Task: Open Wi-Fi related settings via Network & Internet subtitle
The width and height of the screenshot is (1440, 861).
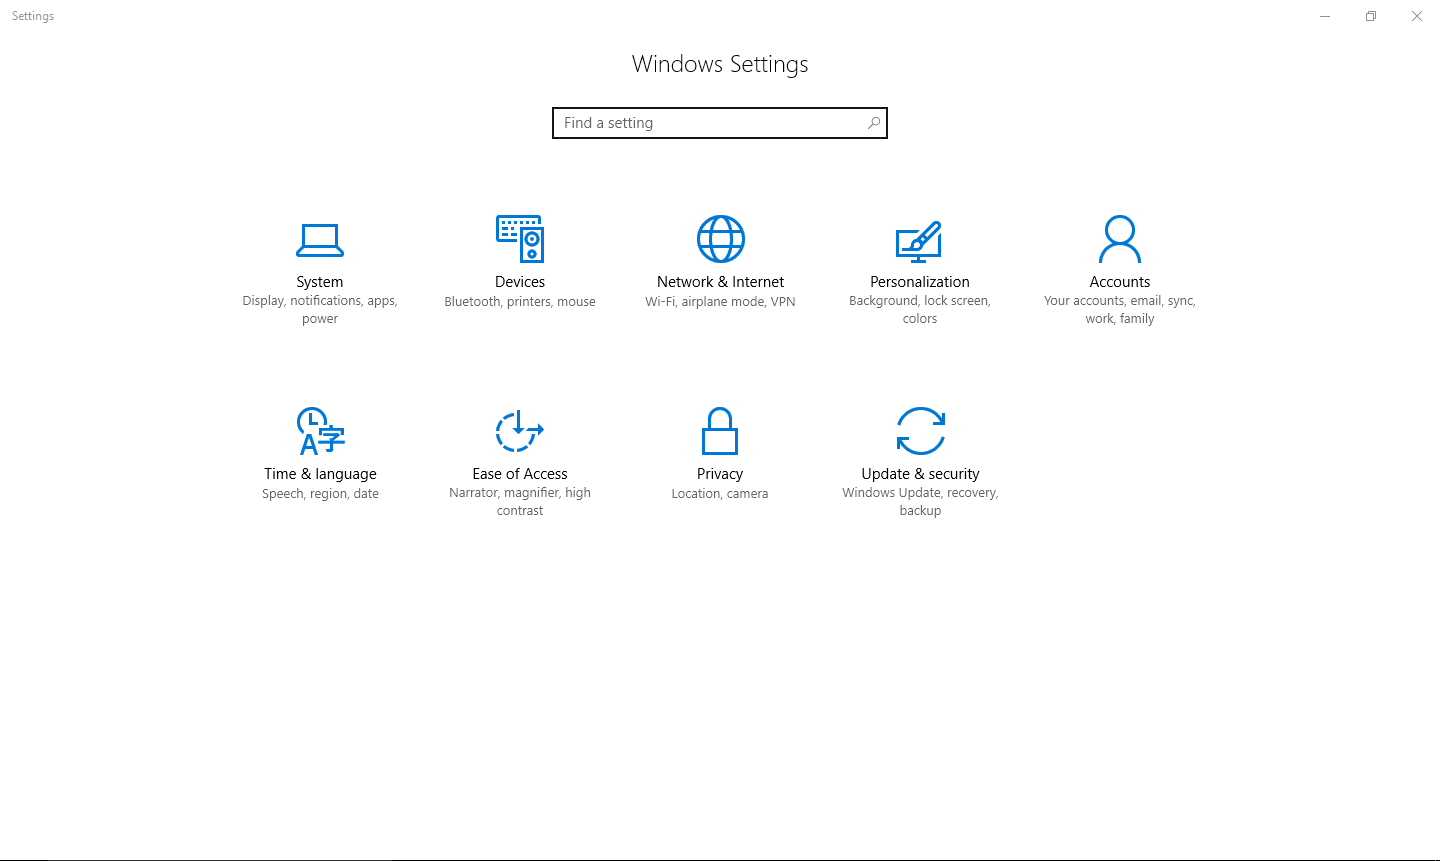Action: click(x=720, y=301)
